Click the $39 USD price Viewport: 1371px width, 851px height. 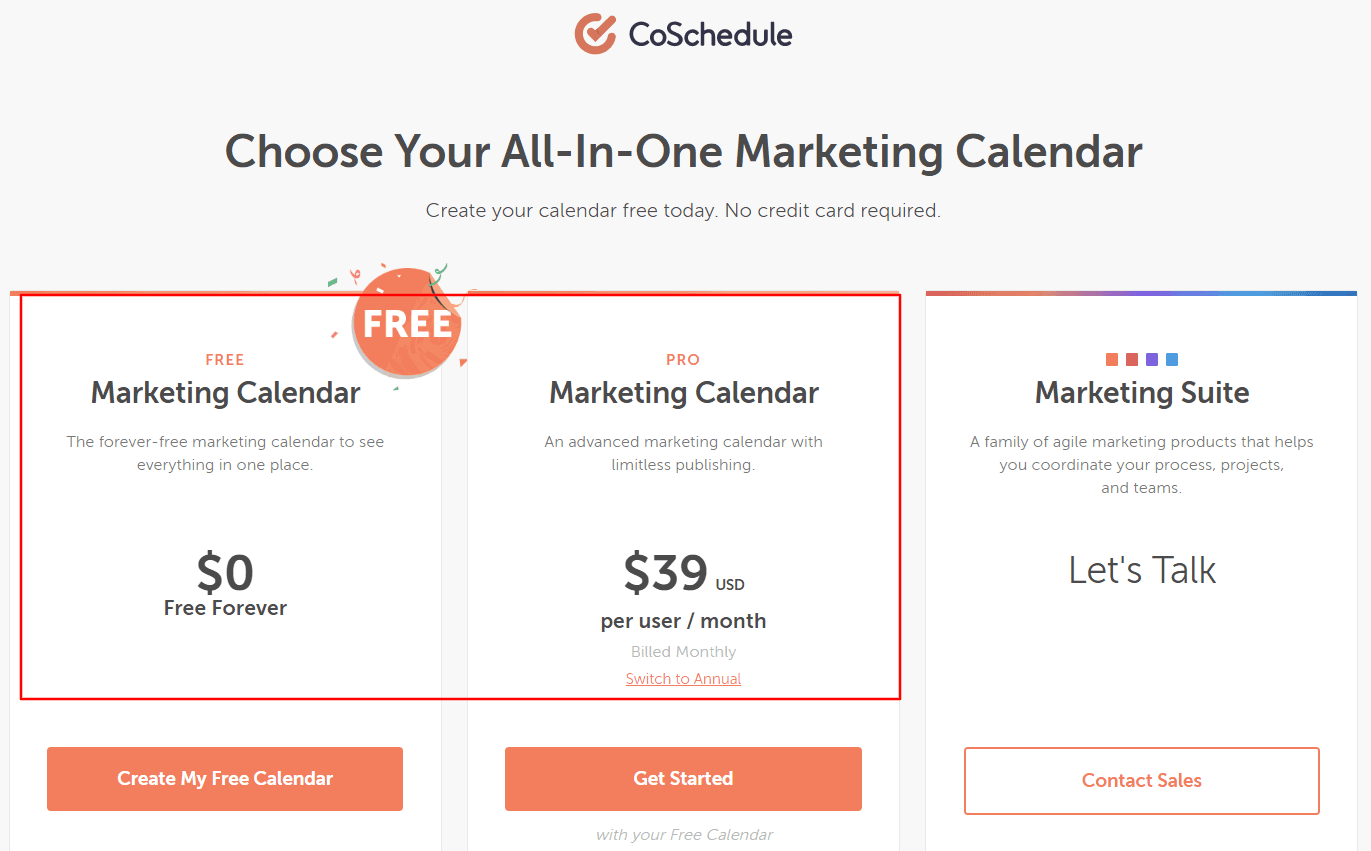pos(682,573)
